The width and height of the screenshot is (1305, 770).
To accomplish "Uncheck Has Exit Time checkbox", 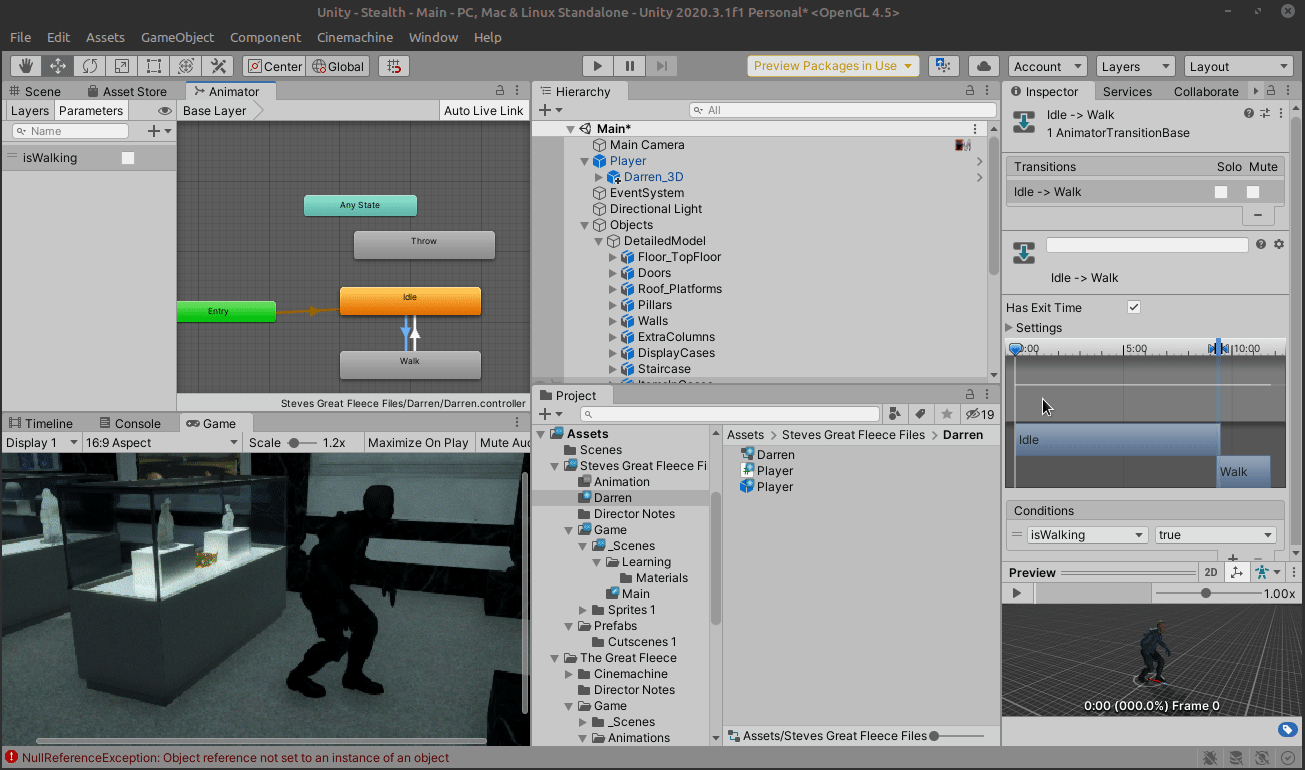I will [x=1134, y=308].
